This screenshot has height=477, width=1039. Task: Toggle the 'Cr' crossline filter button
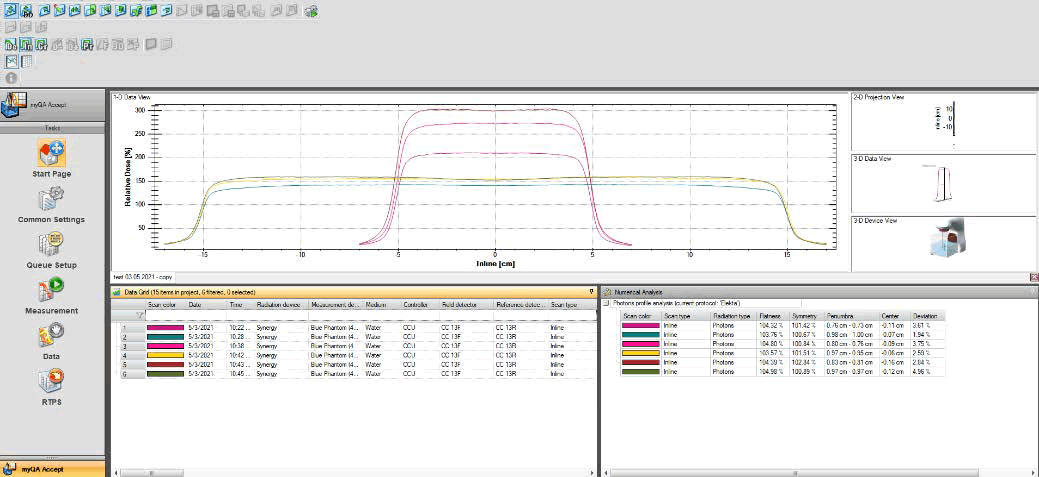pyautogui.click(x=42, y=45)
